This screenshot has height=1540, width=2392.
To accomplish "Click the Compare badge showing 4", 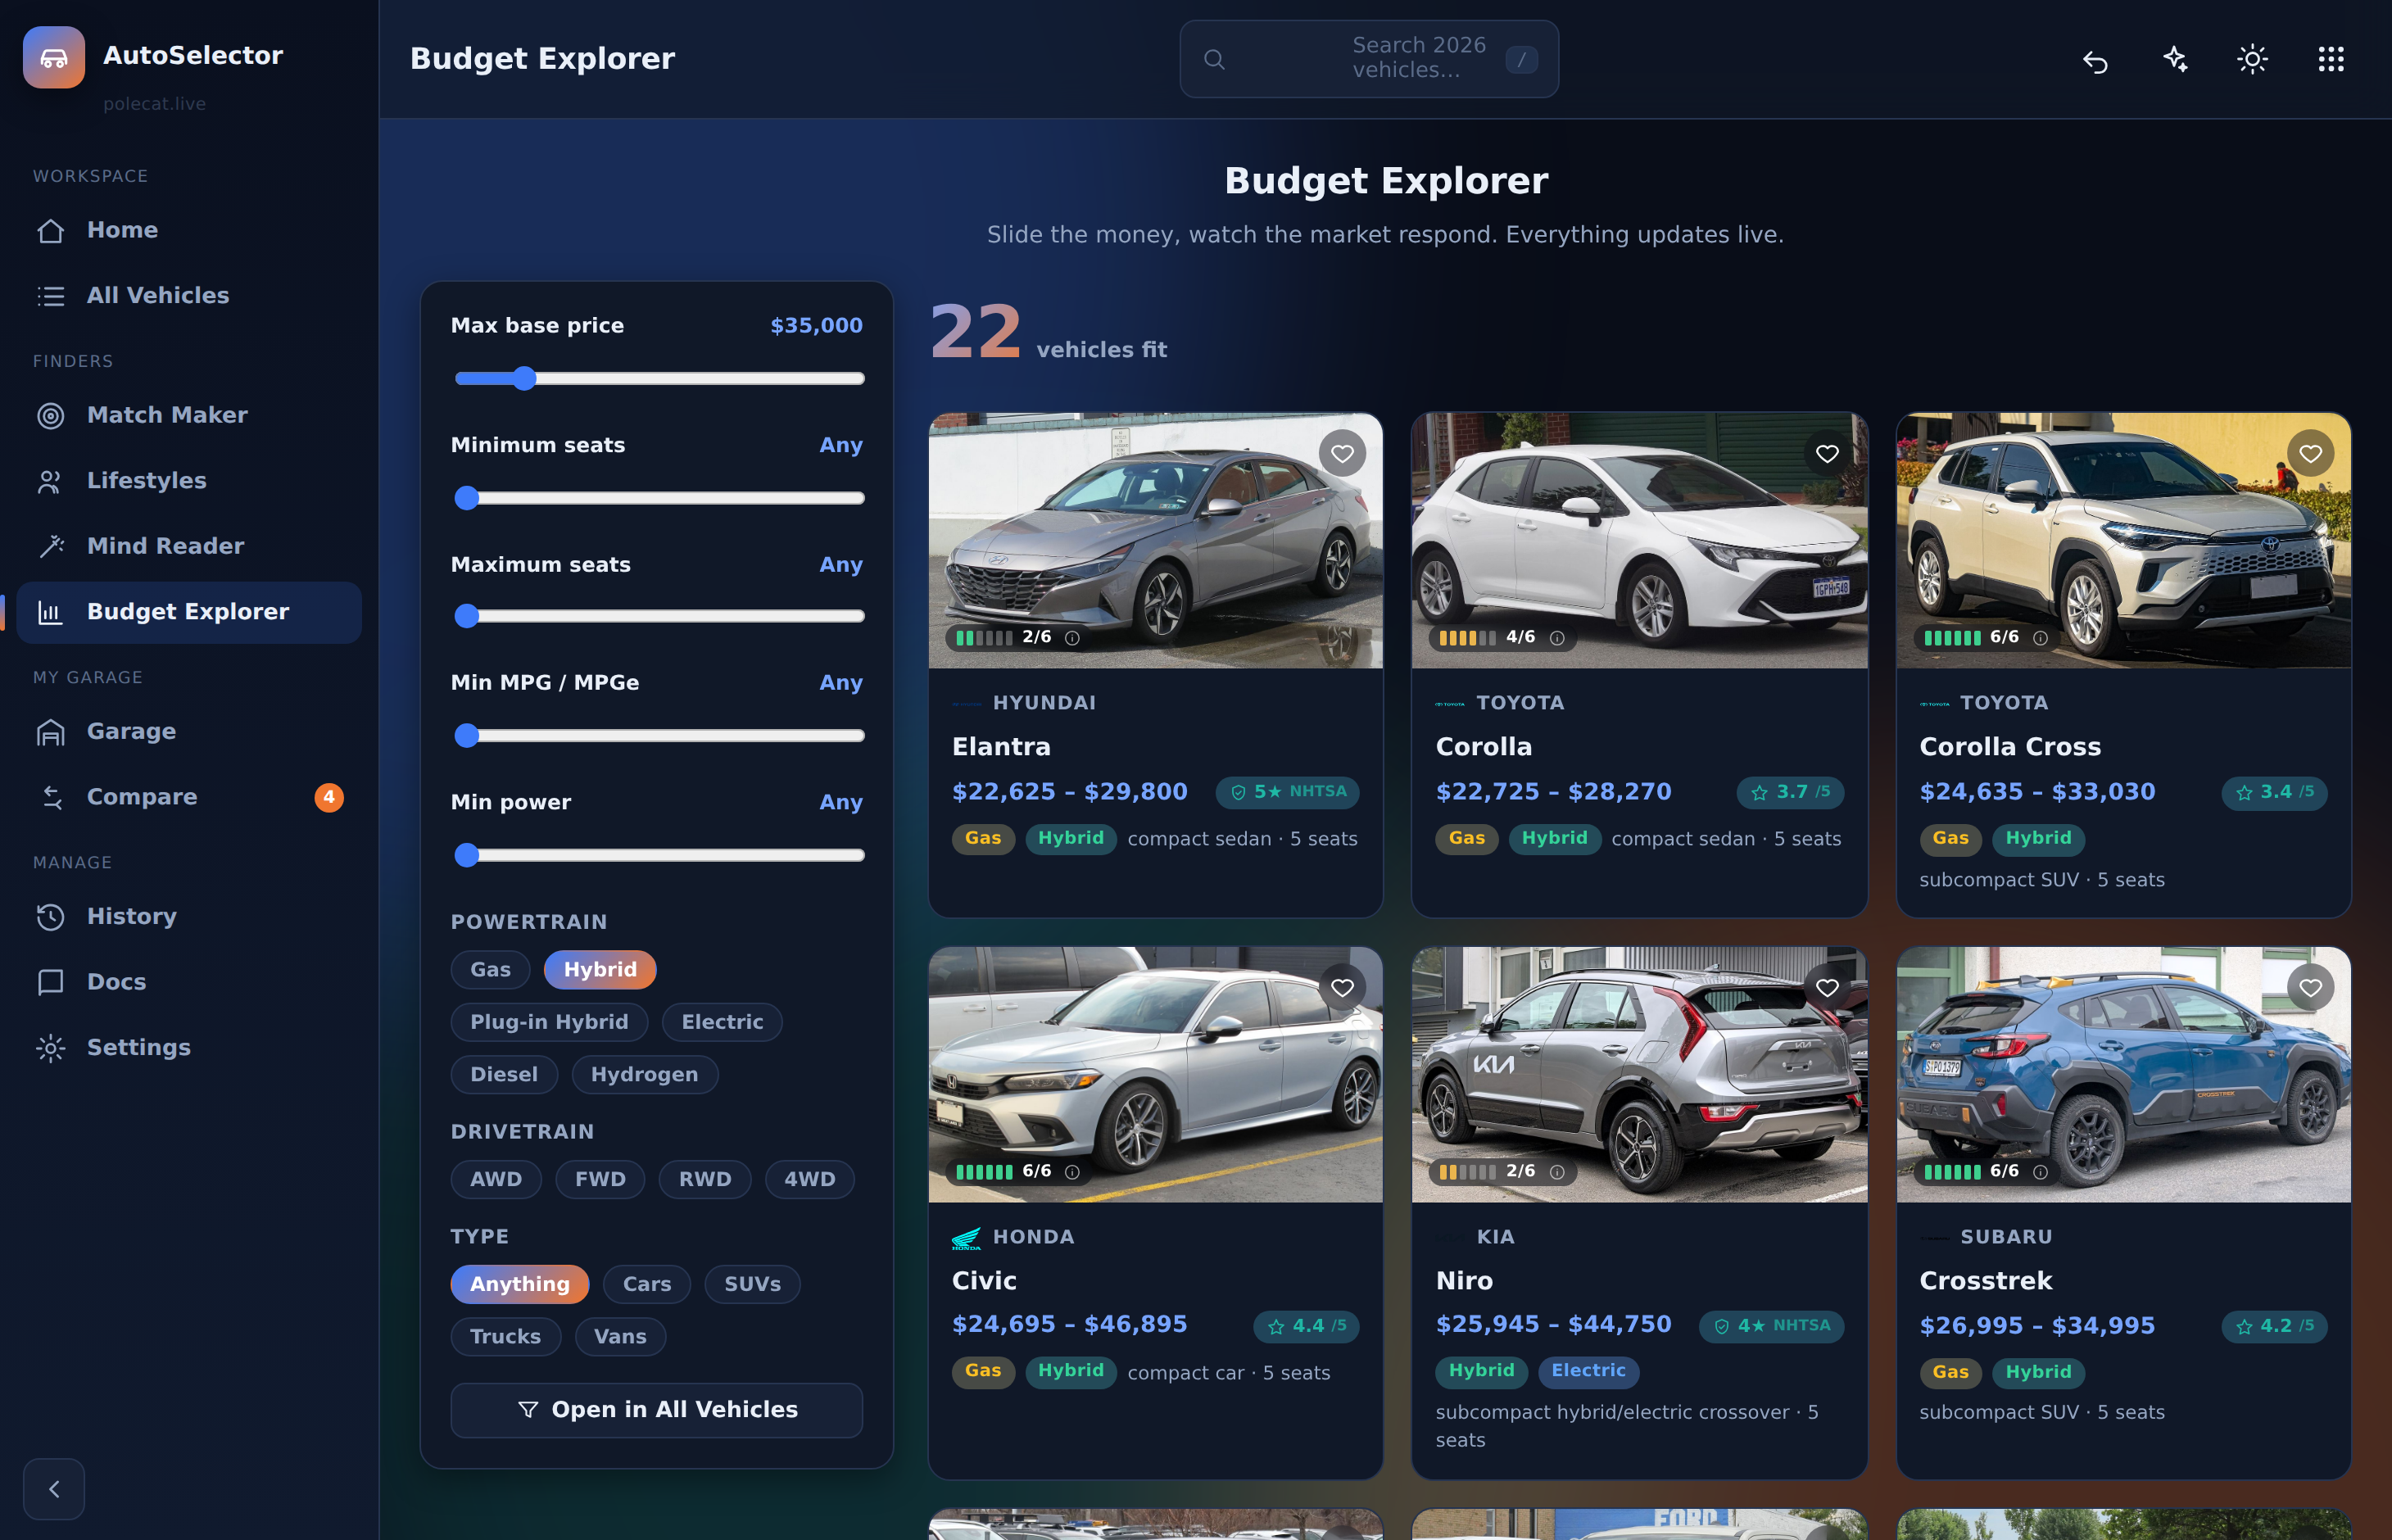I will click(329, 797).
